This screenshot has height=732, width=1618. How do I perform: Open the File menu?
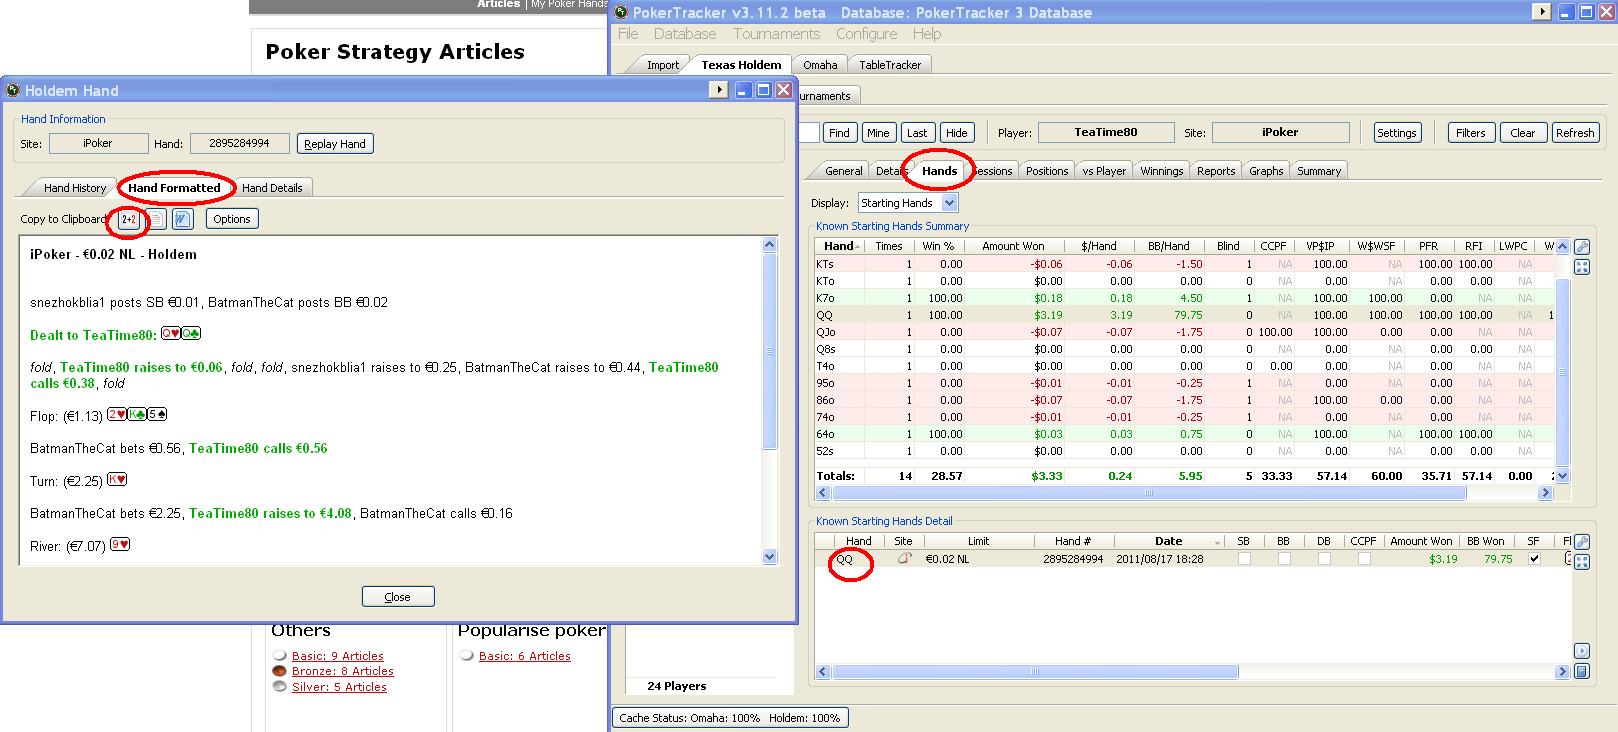[x=628, y=34]
